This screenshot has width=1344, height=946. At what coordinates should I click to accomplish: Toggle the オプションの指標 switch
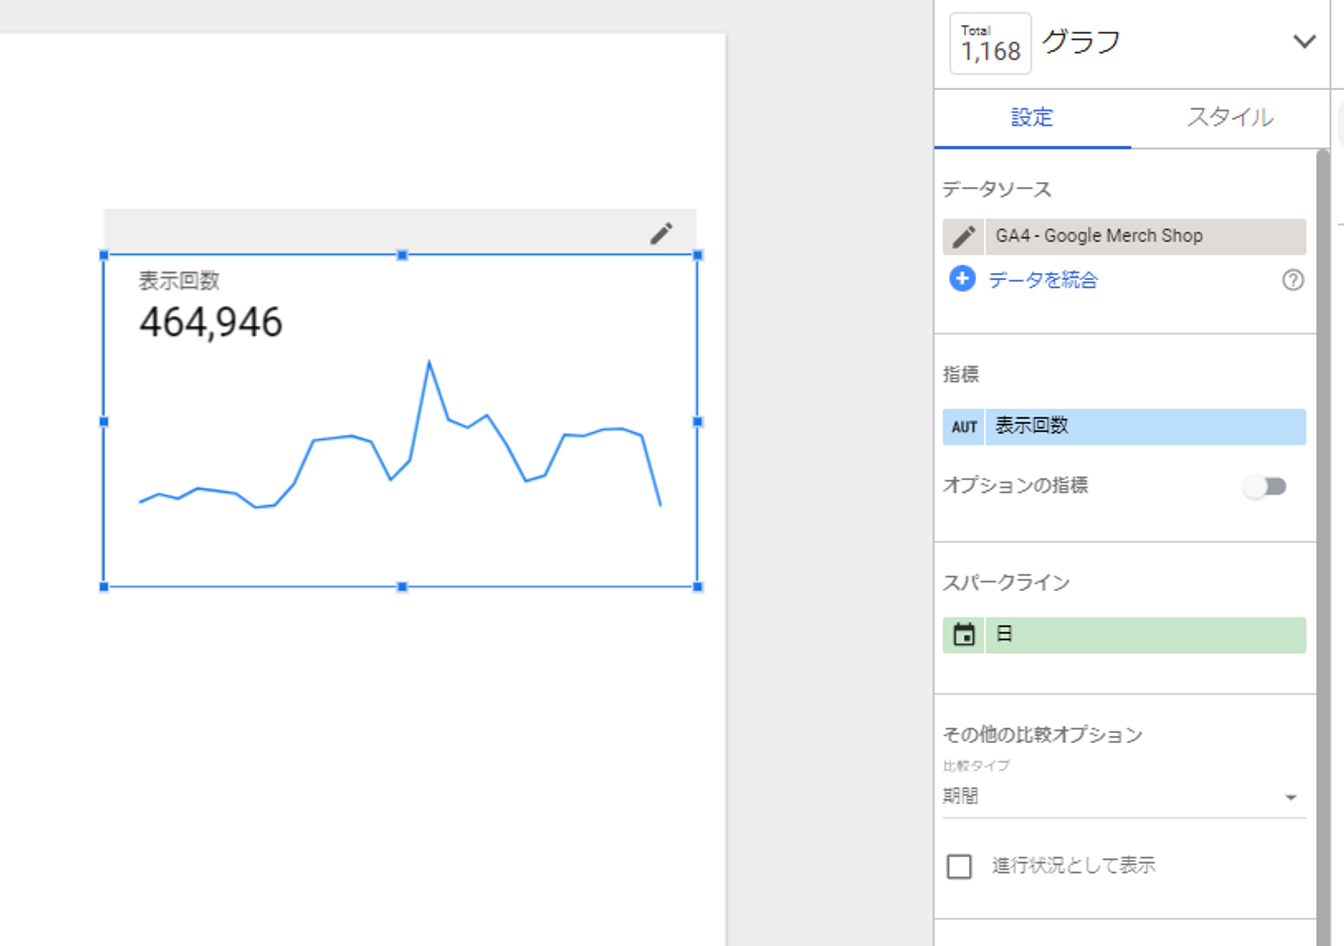[x=1265, y=487]
